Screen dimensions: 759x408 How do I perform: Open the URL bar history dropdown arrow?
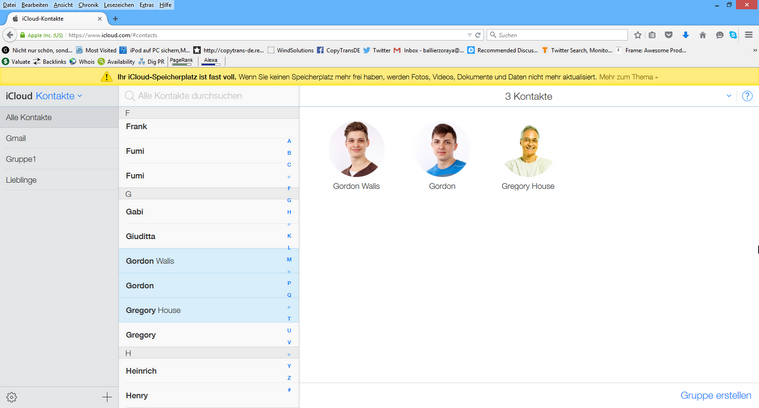(x=469, y=35)
